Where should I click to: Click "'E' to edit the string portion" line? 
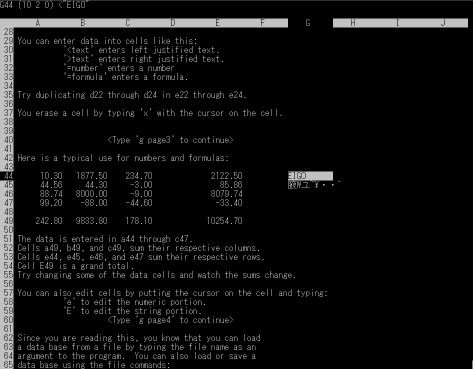click(132, 311)
